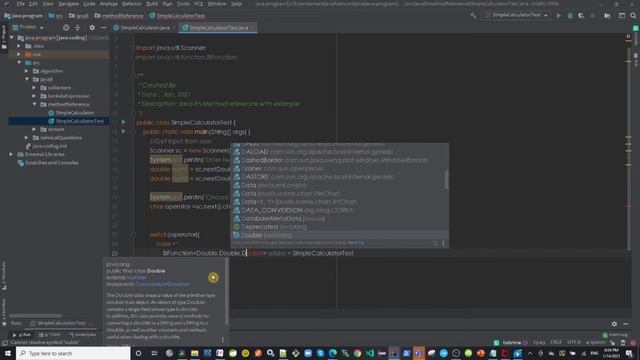Open the Run tool window settings gear

(614, 324)
